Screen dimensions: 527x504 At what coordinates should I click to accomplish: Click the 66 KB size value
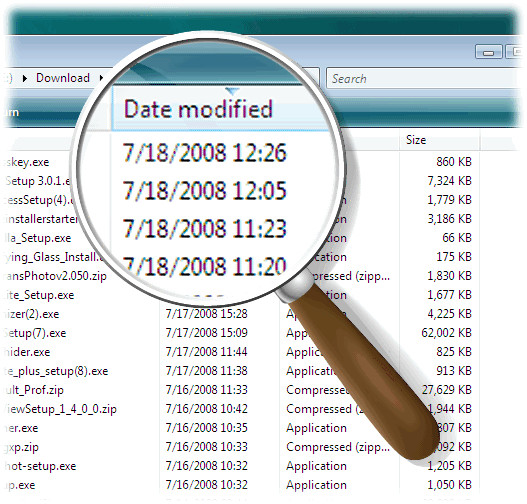pyautogui.click(x=457, y=238)
